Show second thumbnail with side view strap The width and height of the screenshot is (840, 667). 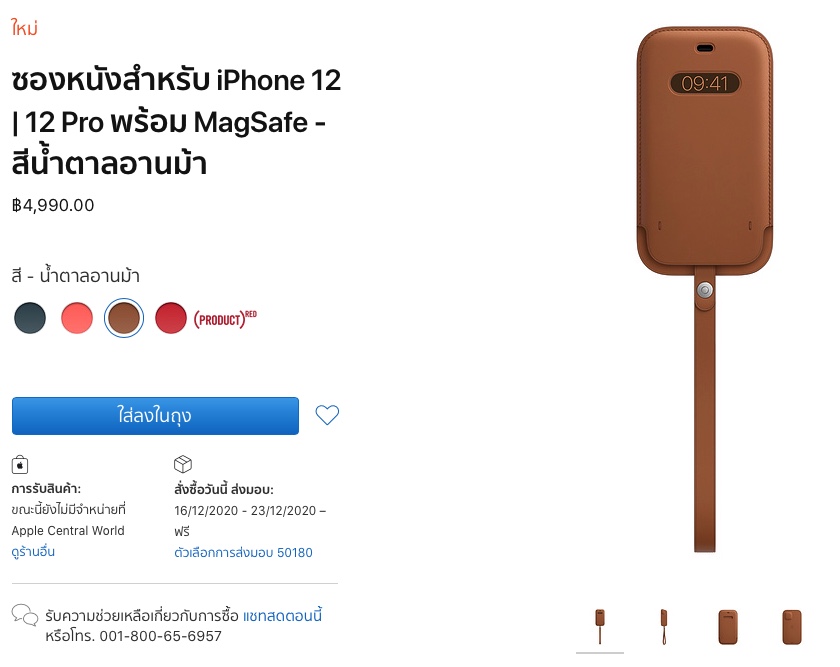pos(664,626)
